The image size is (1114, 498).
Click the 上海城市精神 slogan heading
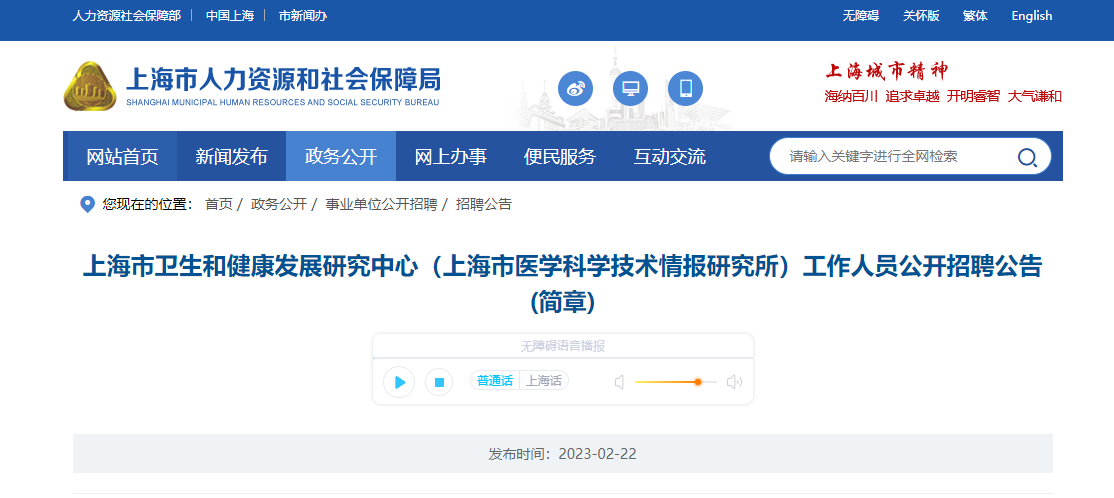pyautogui.click(x=887, y=71)
